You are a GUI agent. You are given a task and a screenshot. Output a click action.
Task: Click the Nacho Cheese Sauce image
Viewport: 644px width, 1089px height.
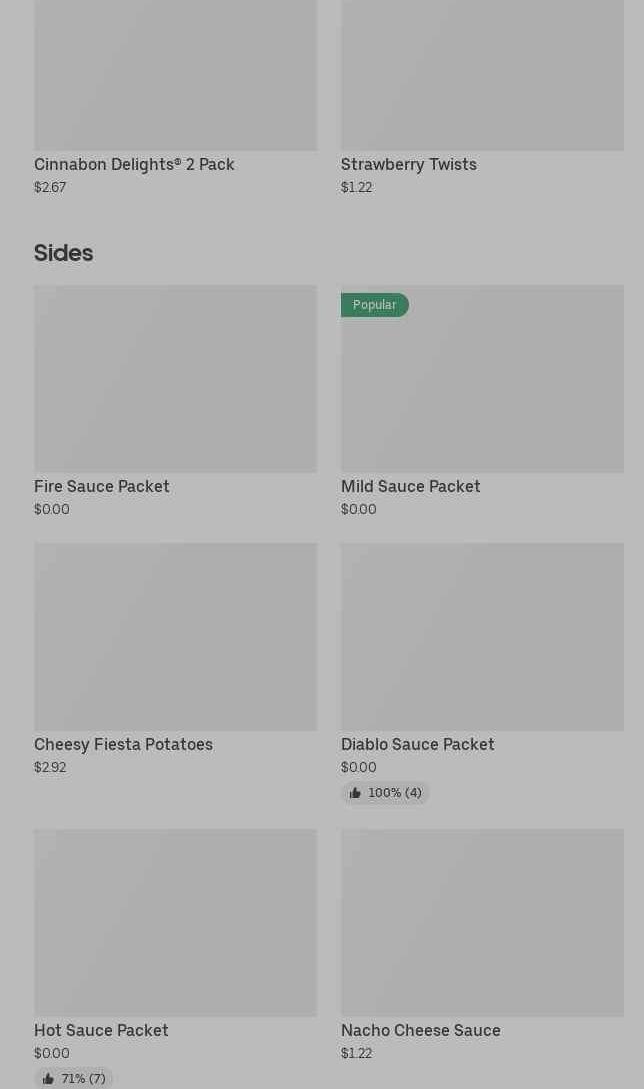coord(482,922)
